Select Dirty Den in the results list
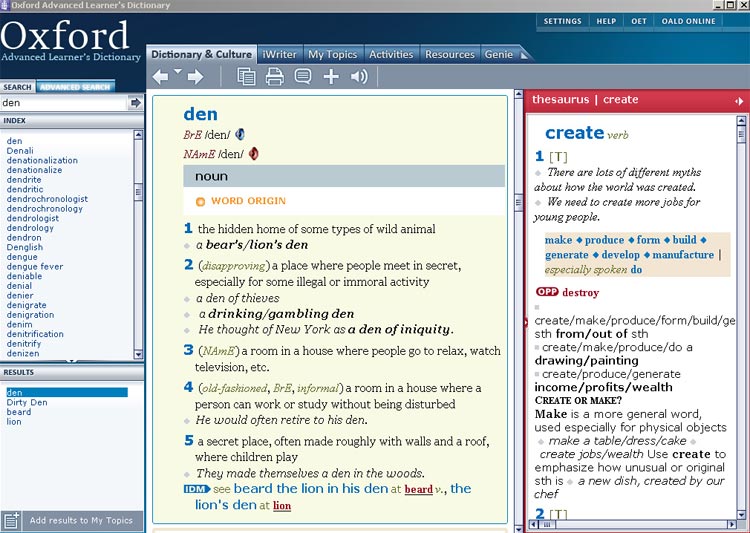The height and width of the screenshot is (533, 750). tap(27, 402)
